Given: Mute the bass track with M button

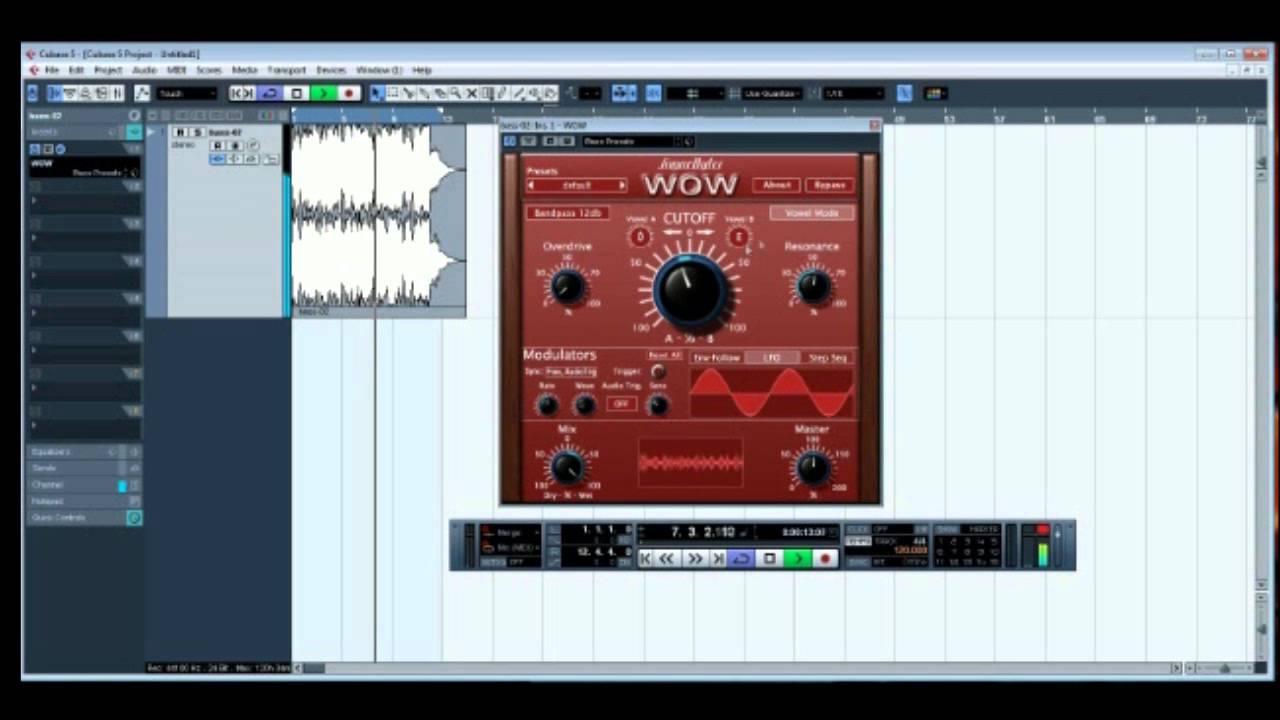Looking at the screenshot, I should 181,132.
